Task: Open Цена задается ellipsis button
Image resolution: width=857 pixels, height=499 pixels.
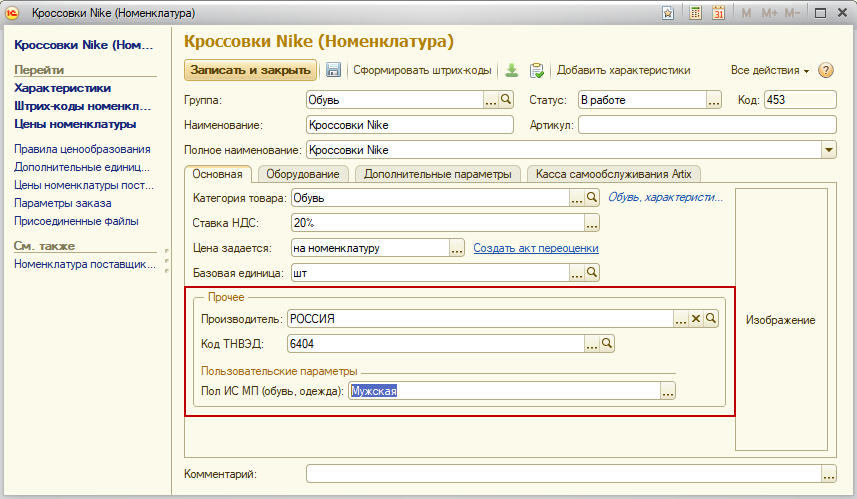Action: click(457, 248)
